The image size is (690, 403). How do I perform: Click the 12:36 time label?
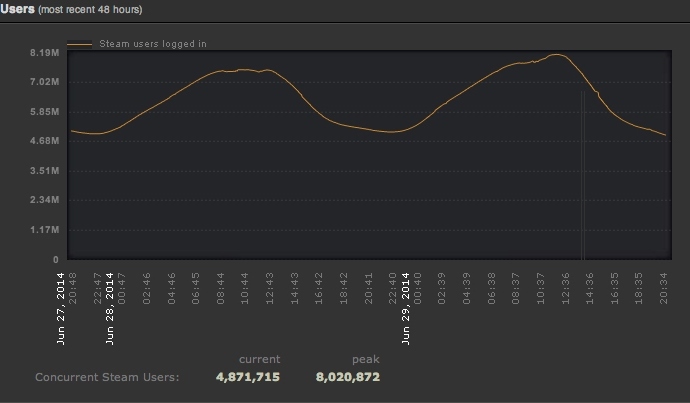[565, 288]
